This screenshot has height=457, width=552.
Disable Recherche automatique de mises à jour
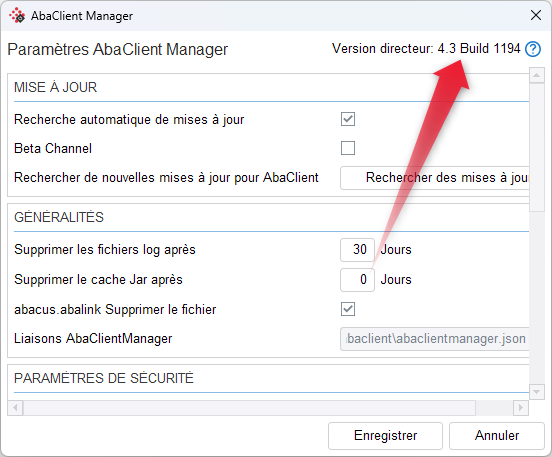[x=348, y=119]
